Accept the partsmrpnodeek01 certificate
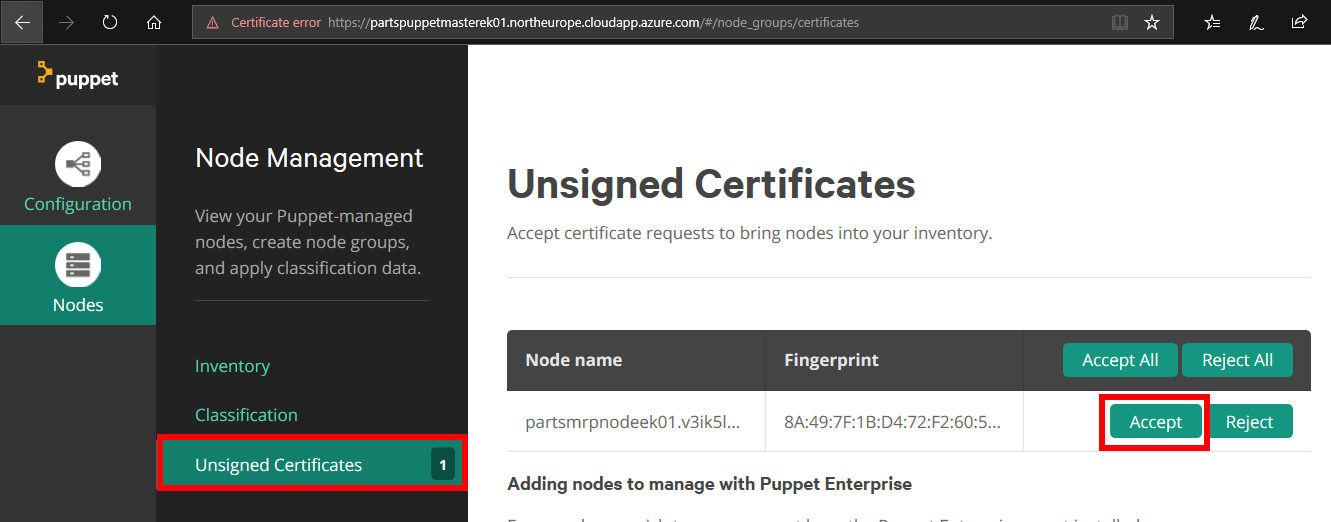 pos(1155,422)
